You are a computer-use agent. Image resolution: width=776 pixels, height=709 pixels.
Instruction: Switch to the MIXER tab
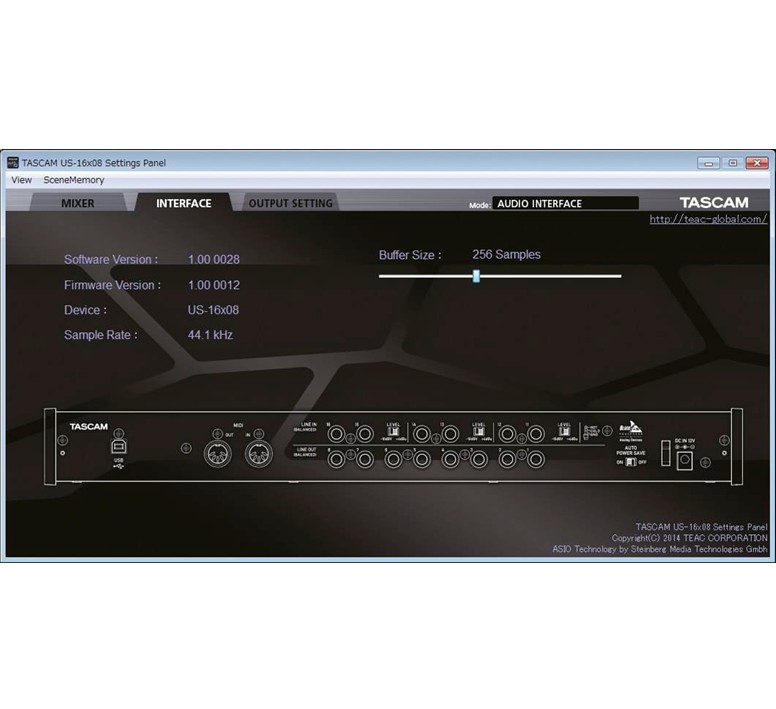78,203
